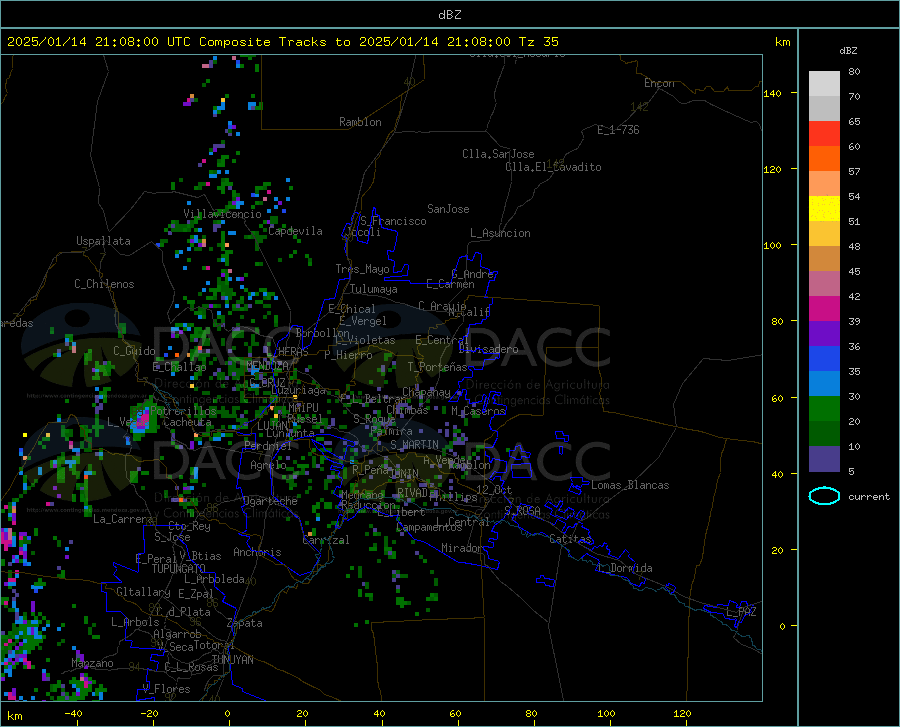Click the 'L_PAZ' label
900x727 pixels.
741,612
